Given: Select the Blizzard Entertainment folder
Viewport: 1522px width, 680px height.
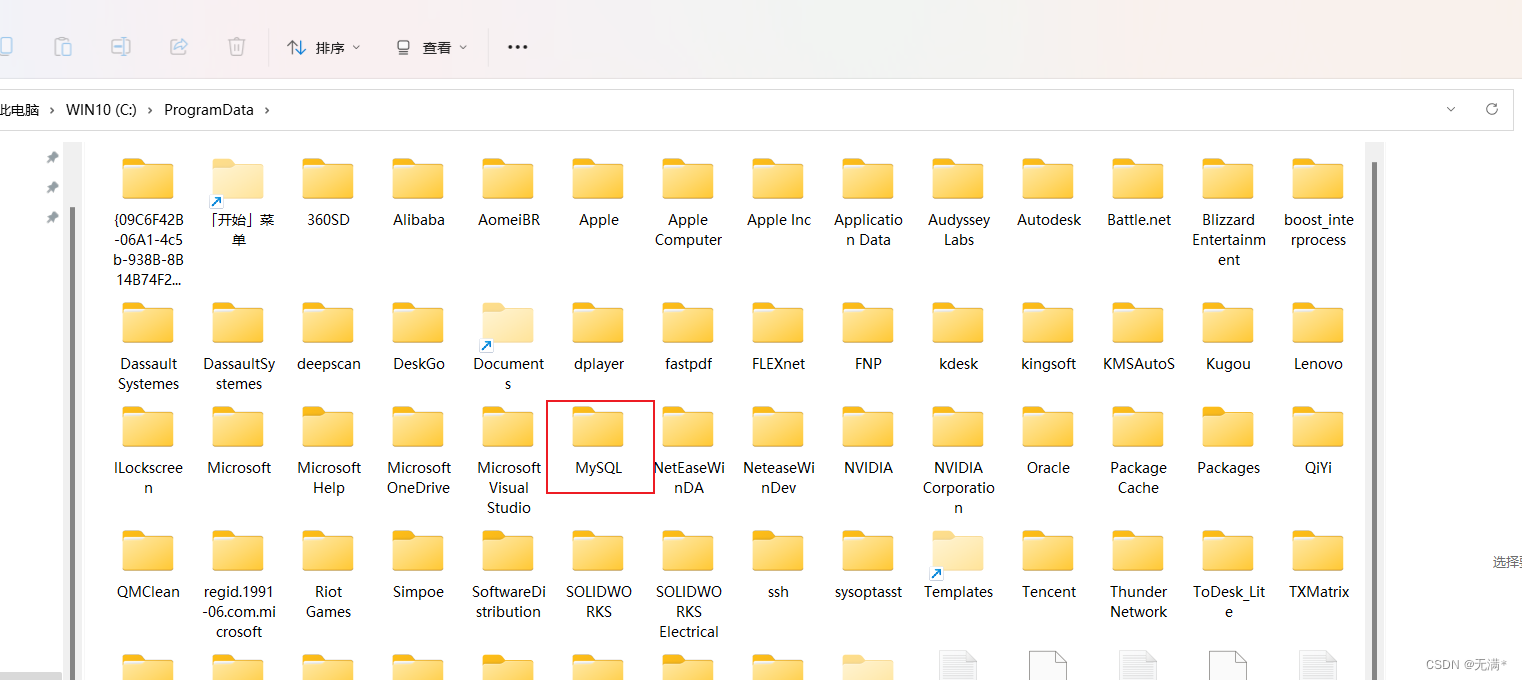Looking at the screenshot, I should point(1228,213).
